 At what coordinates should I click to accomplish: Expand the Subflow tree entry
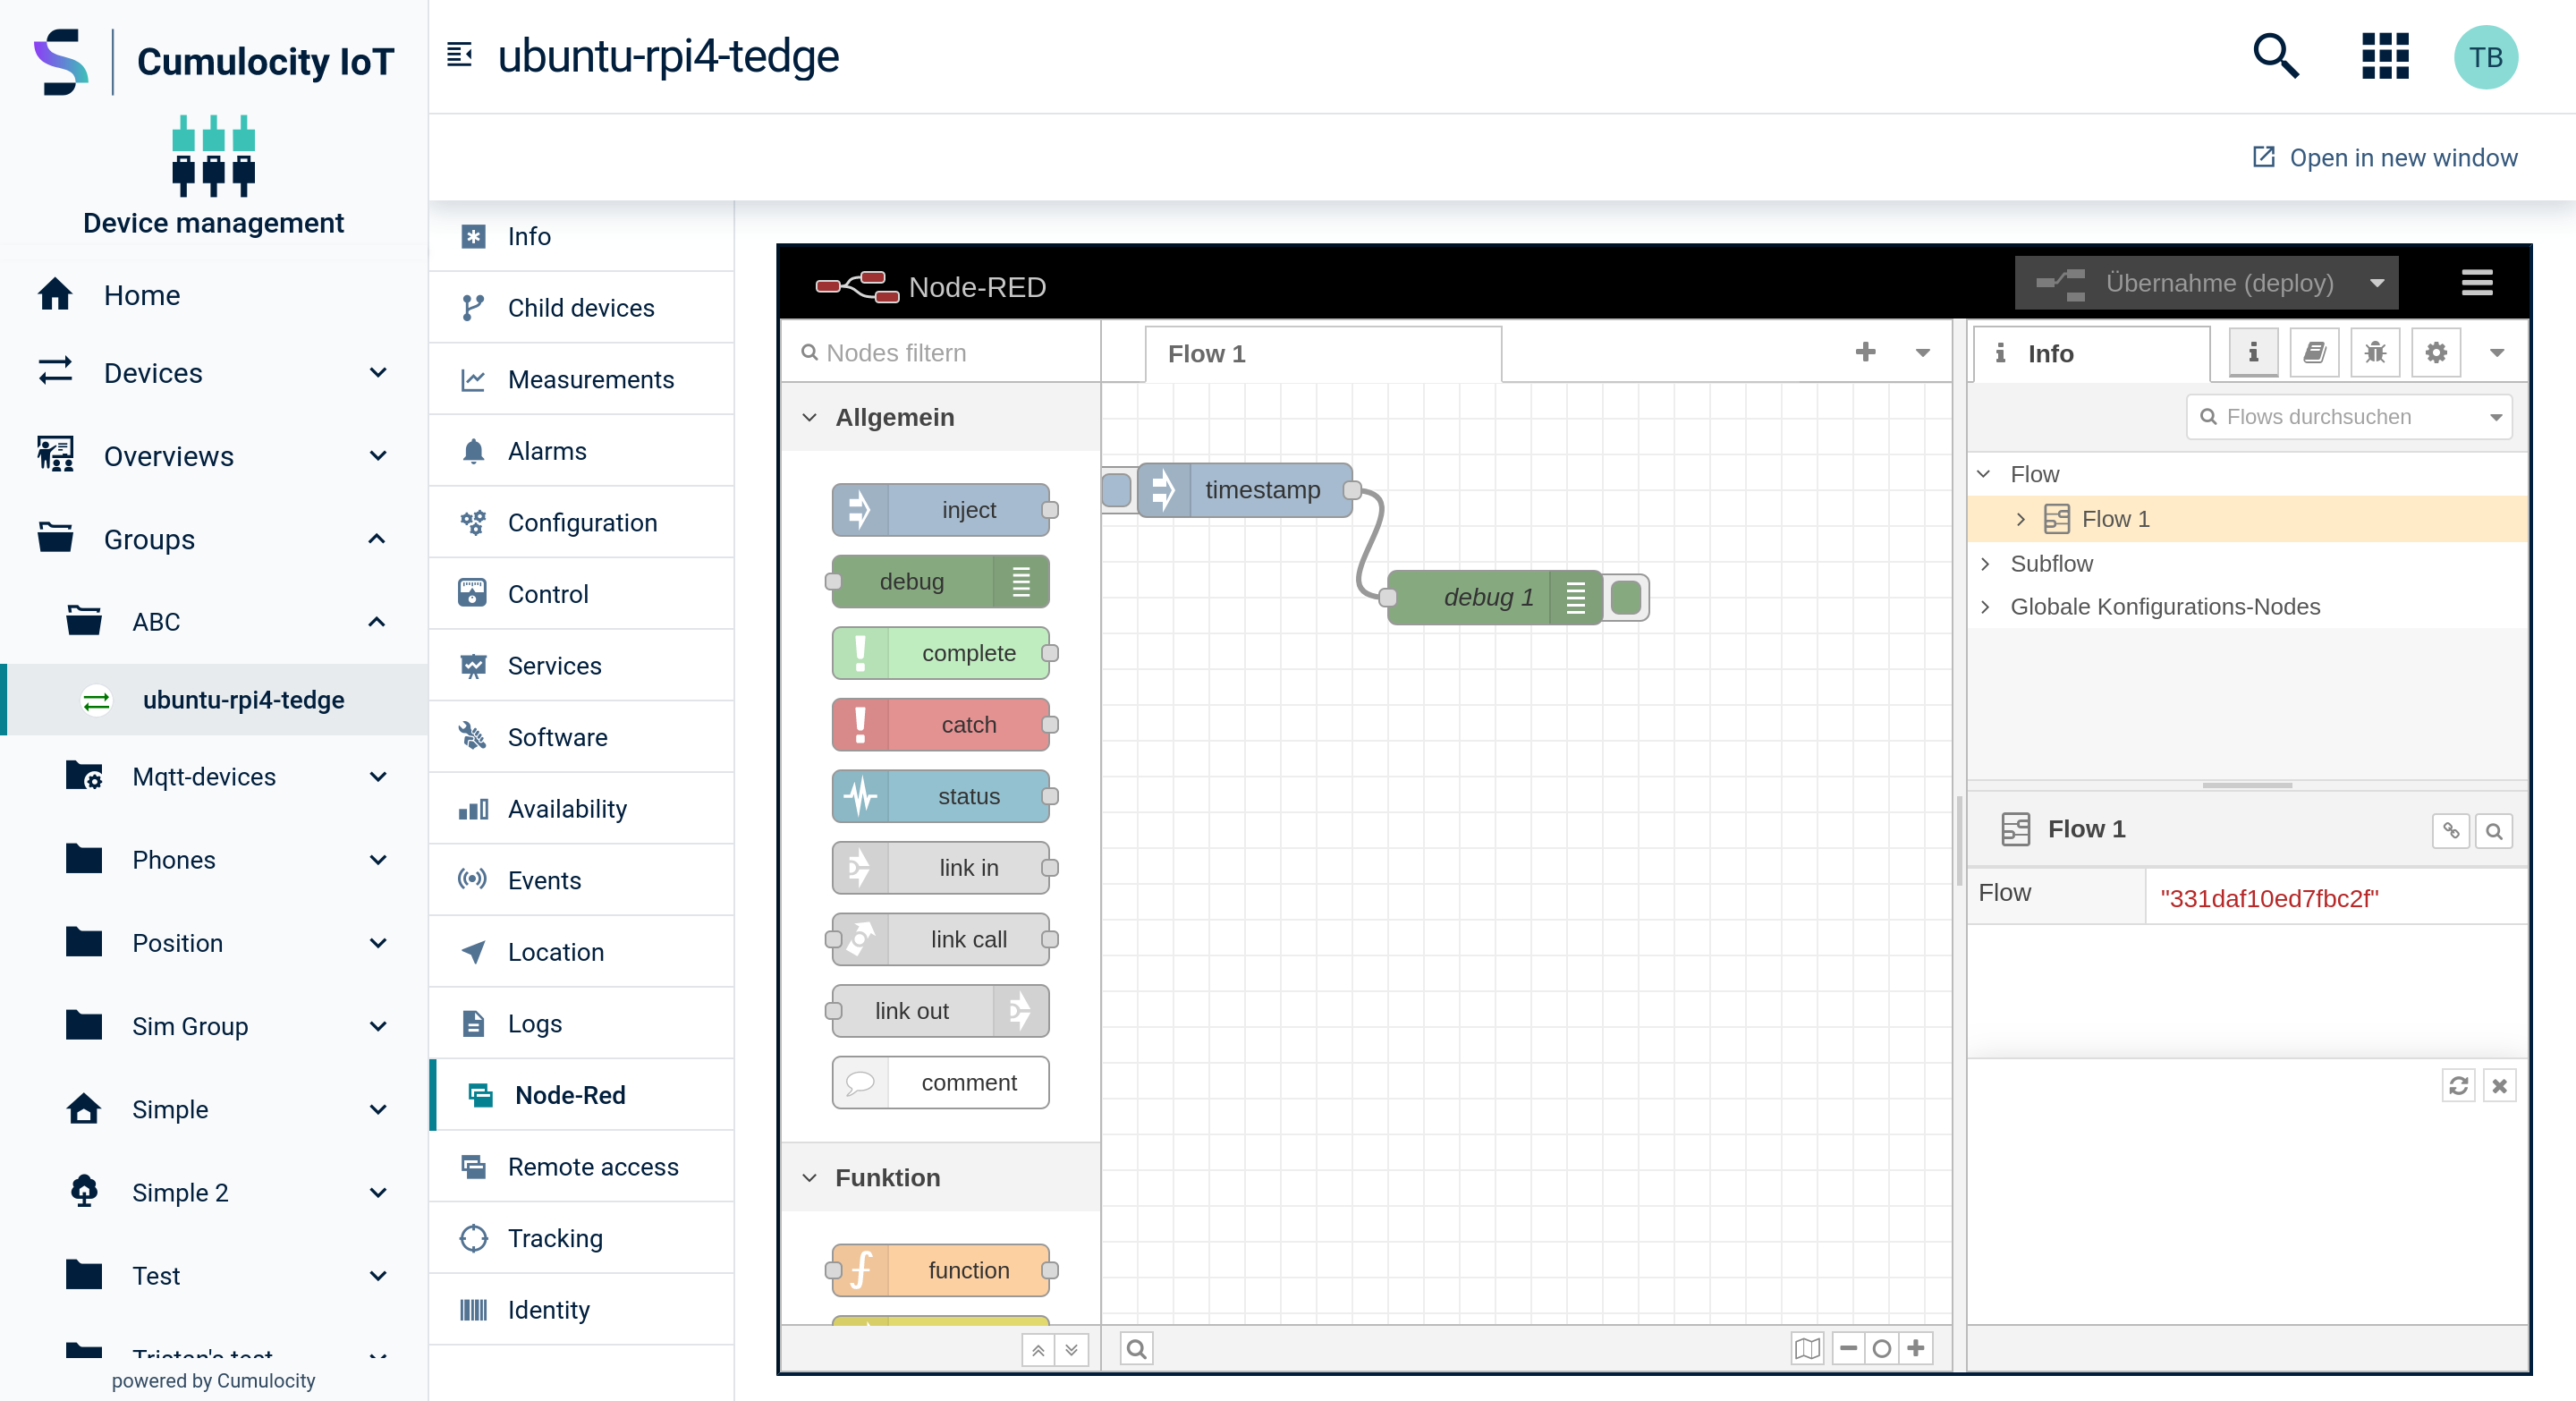pyautogui.click(x=1985, y=564)
